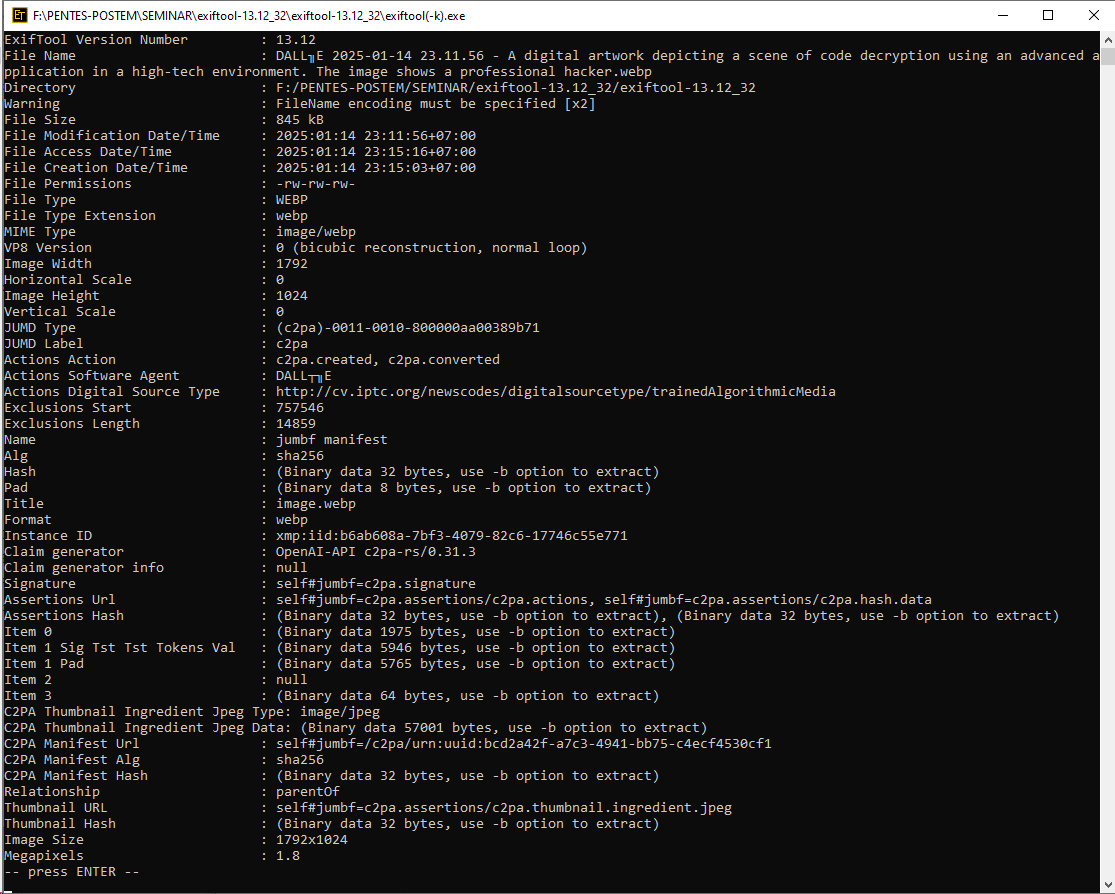Viewport: 1115px width, 894px height.
Task: Click the ExifTool Version Number 13.12
Action: click(x=295, y=40)
